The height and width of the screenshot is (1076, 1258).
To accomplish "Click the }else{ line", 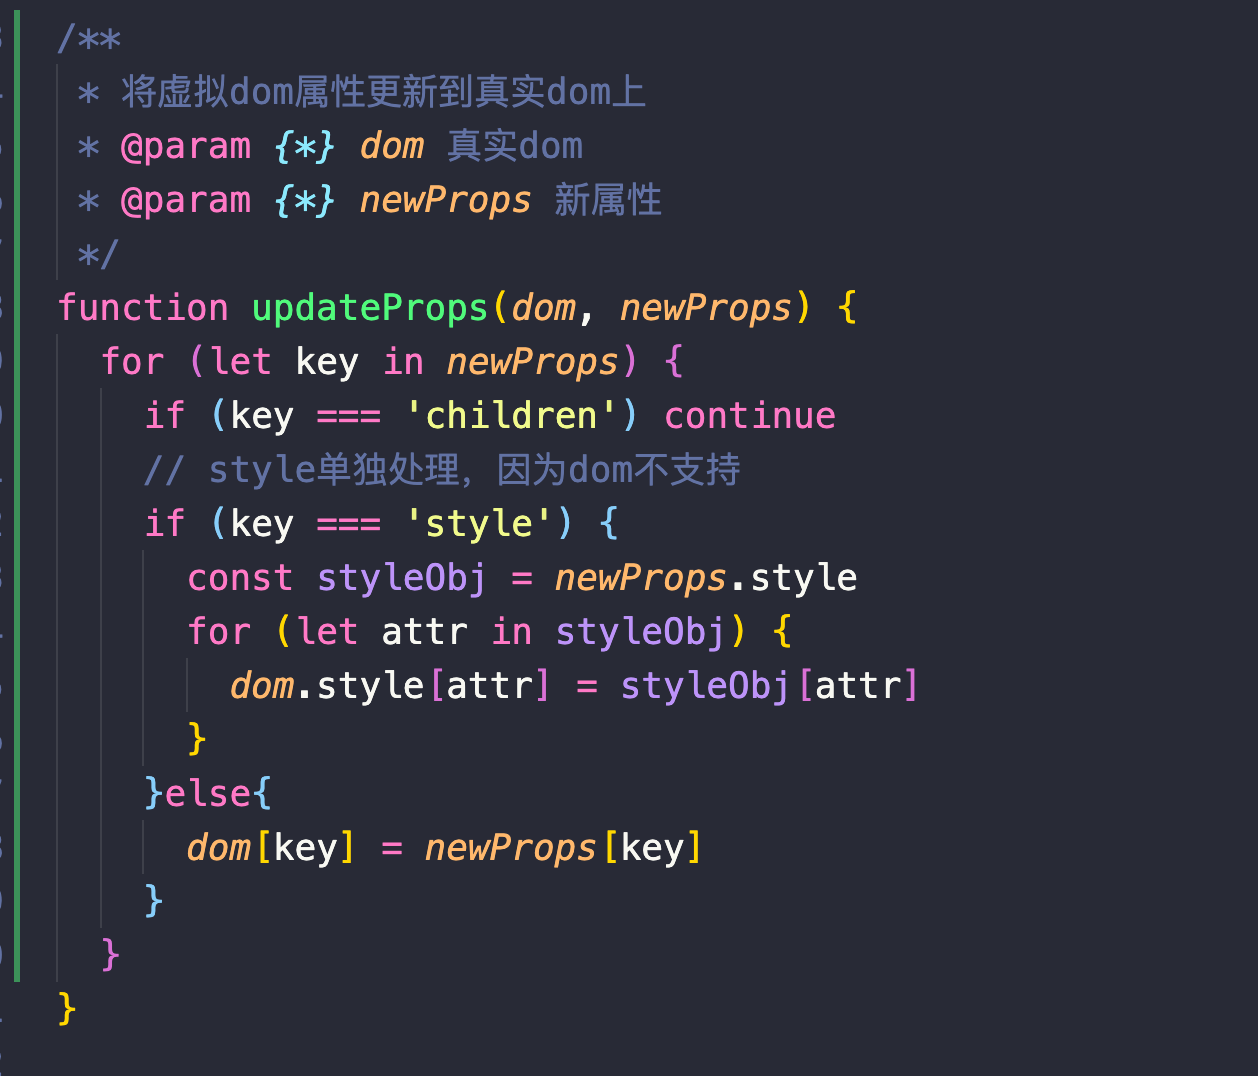I will tap(208, 793).
